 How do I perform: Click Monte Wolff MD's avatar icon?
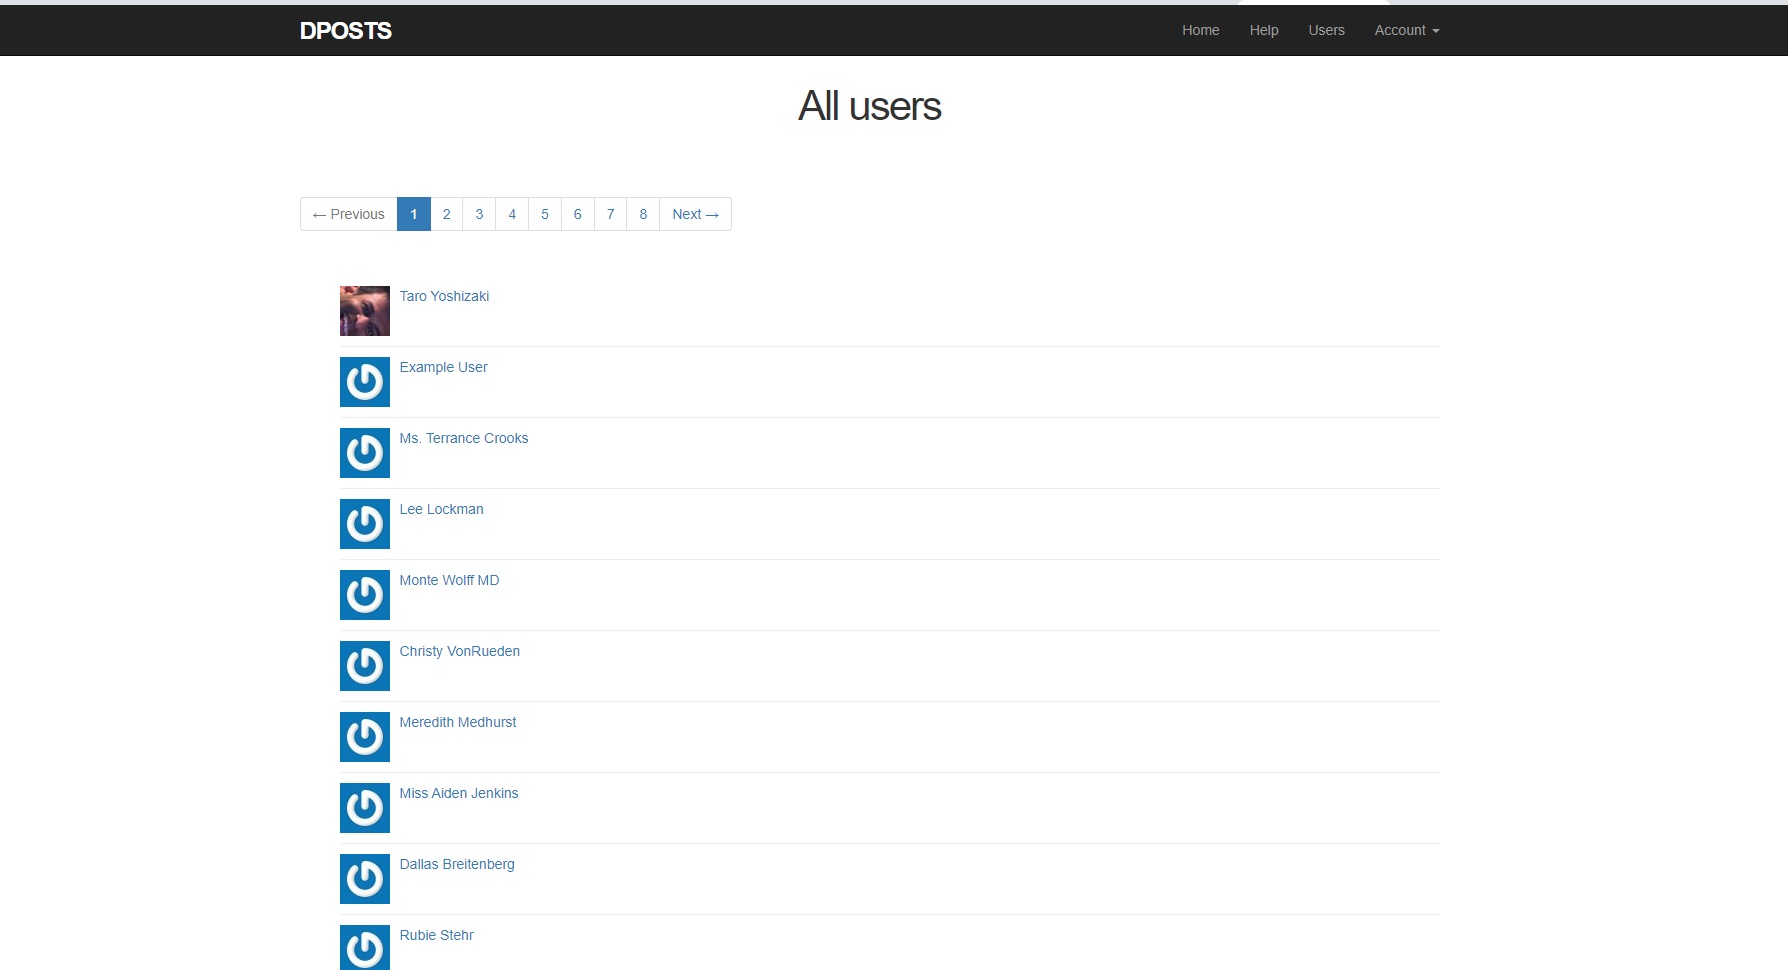click(x=364, y=595)
